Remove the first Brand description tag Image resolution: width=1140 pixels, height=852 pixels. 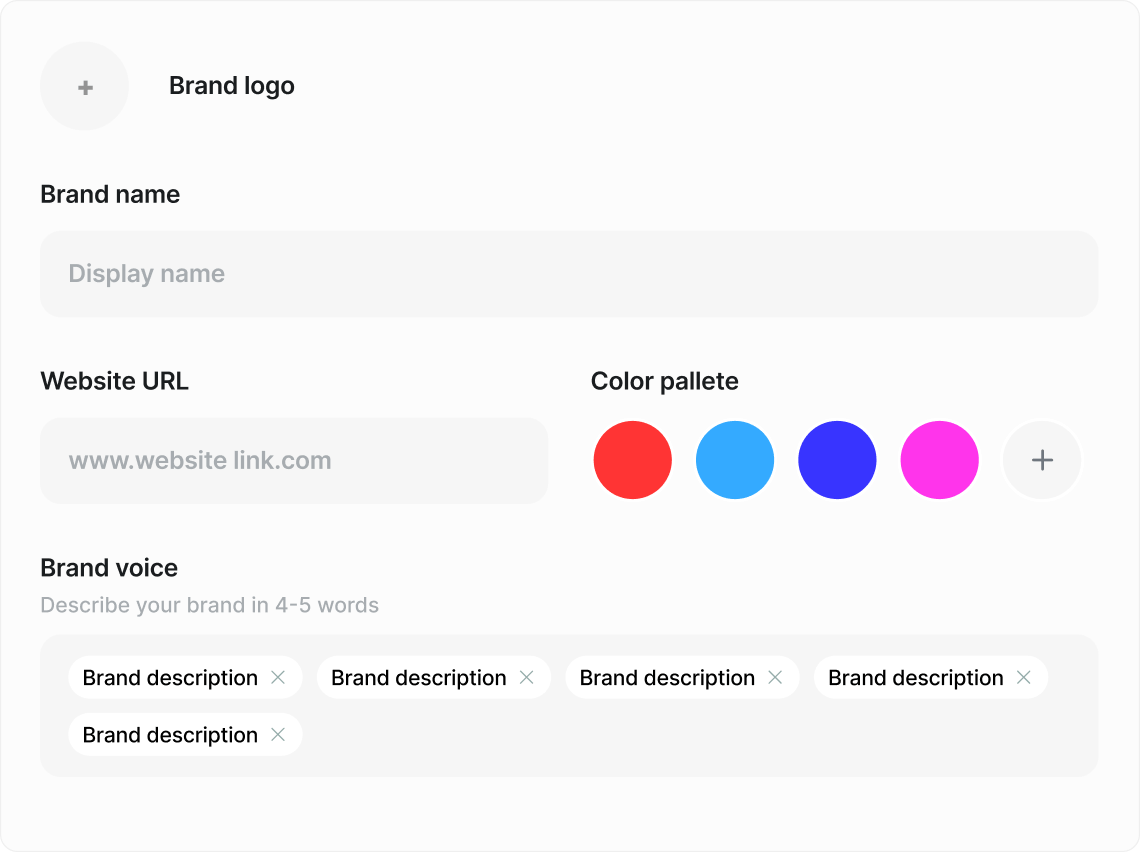click(x=278, y=678)
